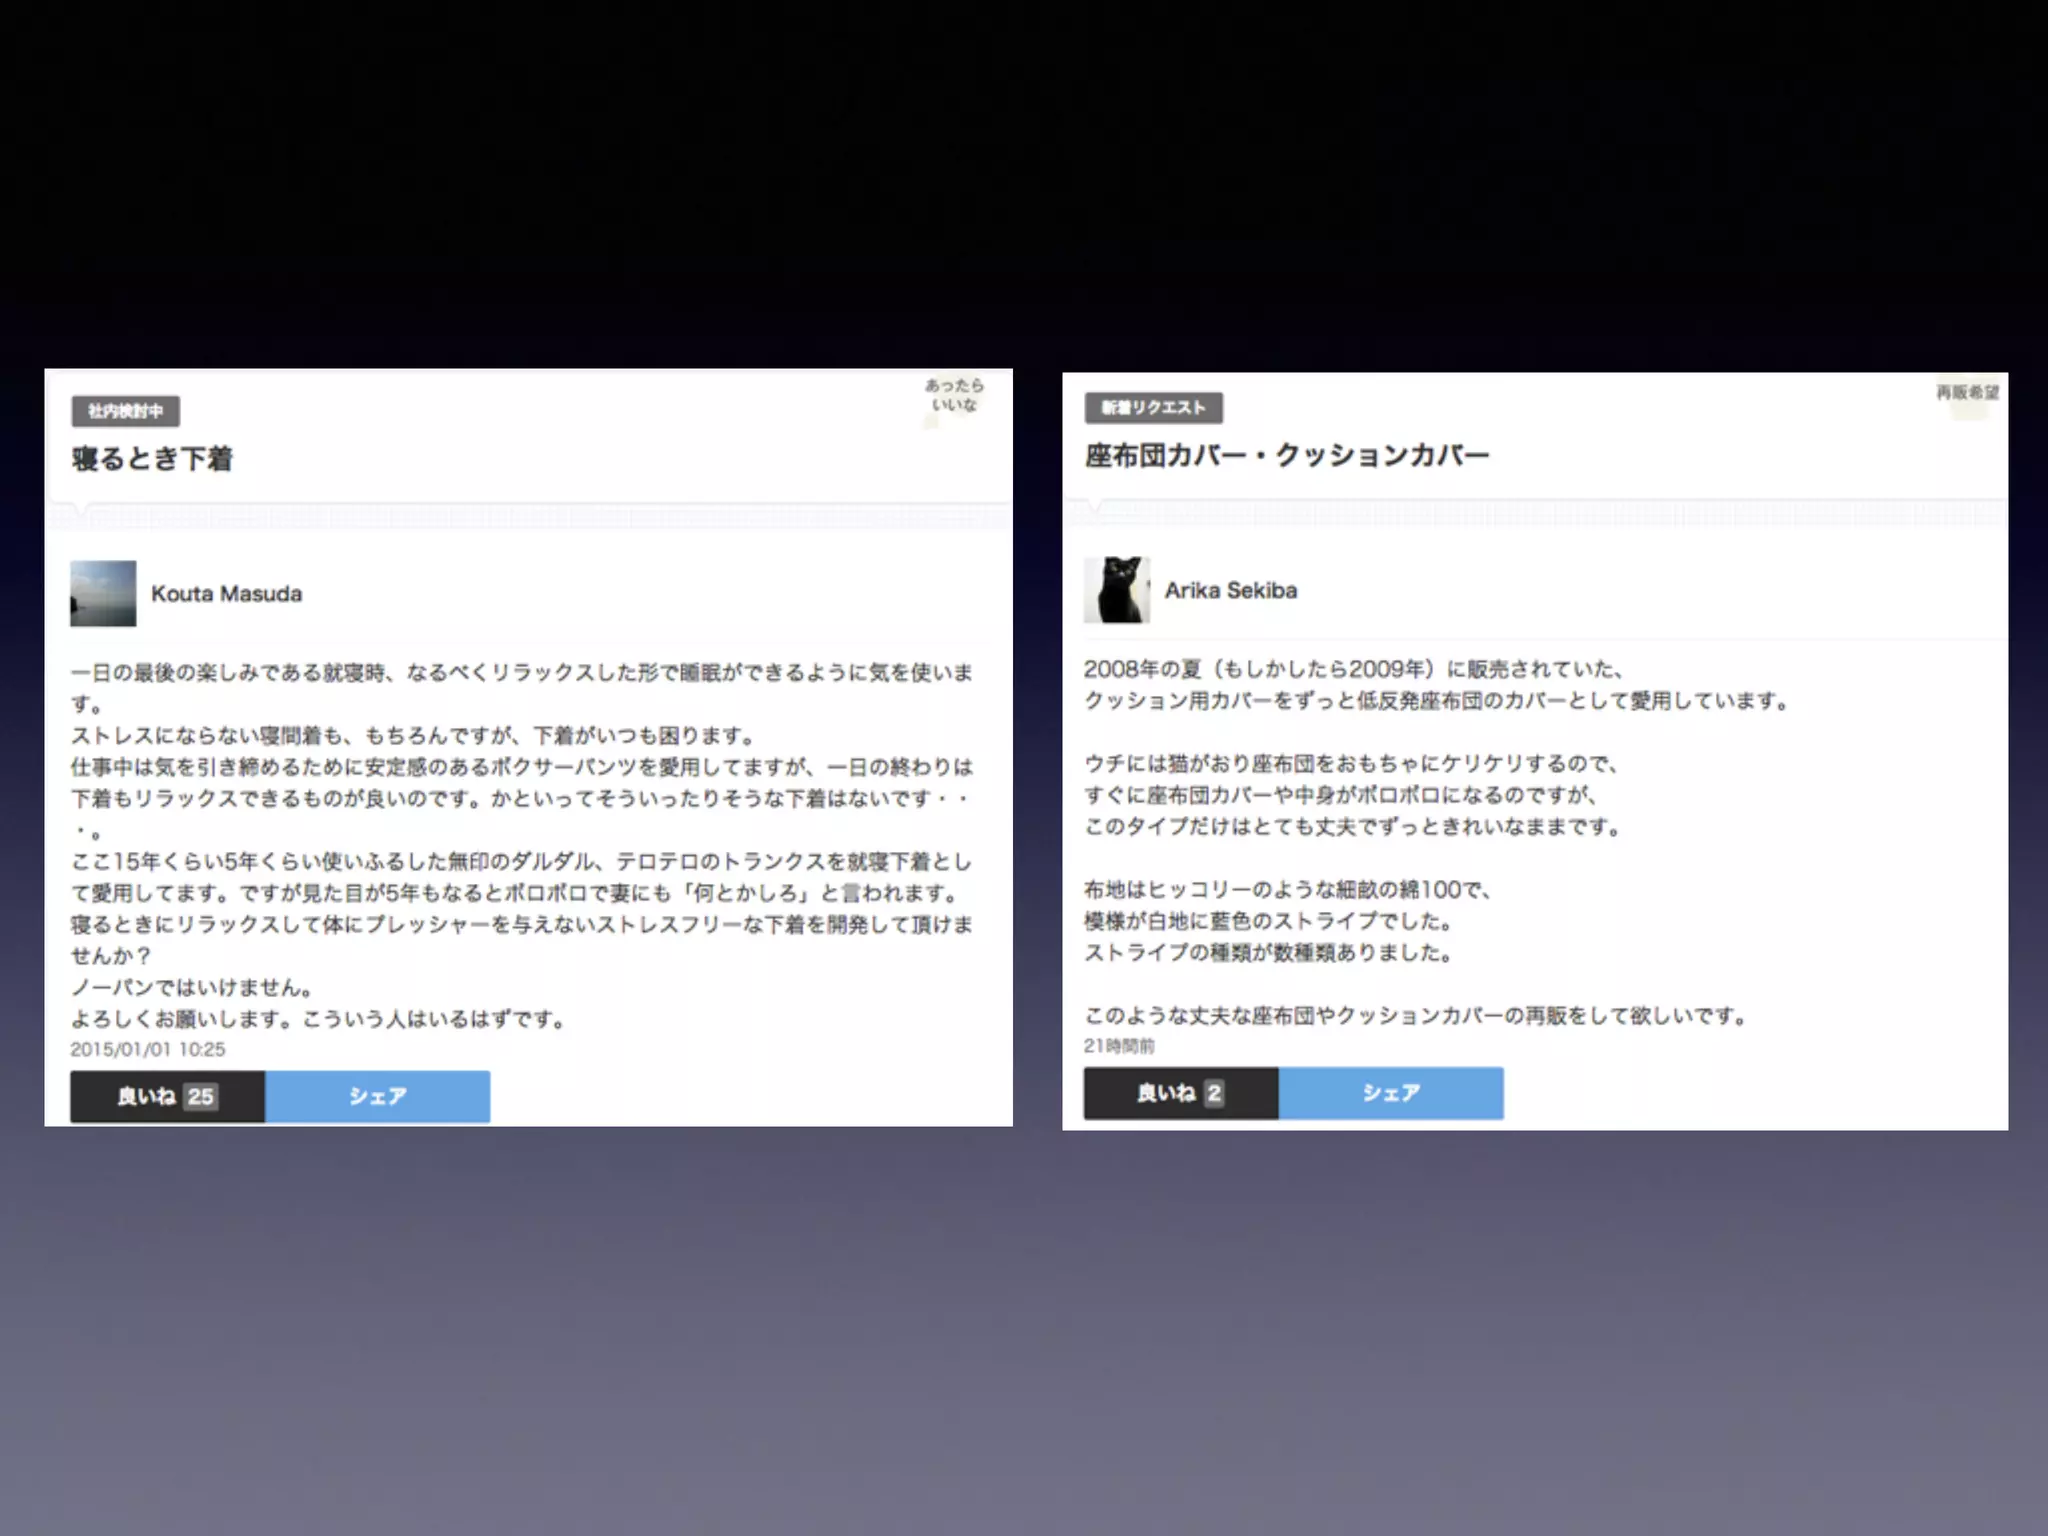Click Kouta Masuda's profile avatar
The width and height of the screenshot is (2048, 1536).
pos(103,593)
